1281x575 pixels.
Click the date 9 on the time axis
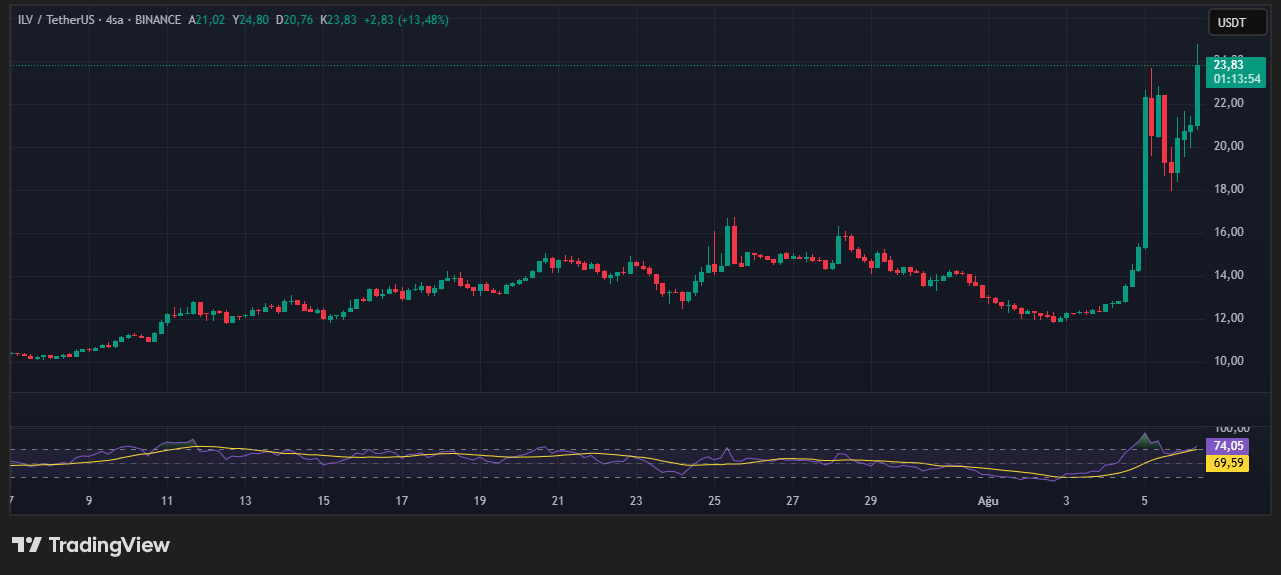[x=88, y=500]
